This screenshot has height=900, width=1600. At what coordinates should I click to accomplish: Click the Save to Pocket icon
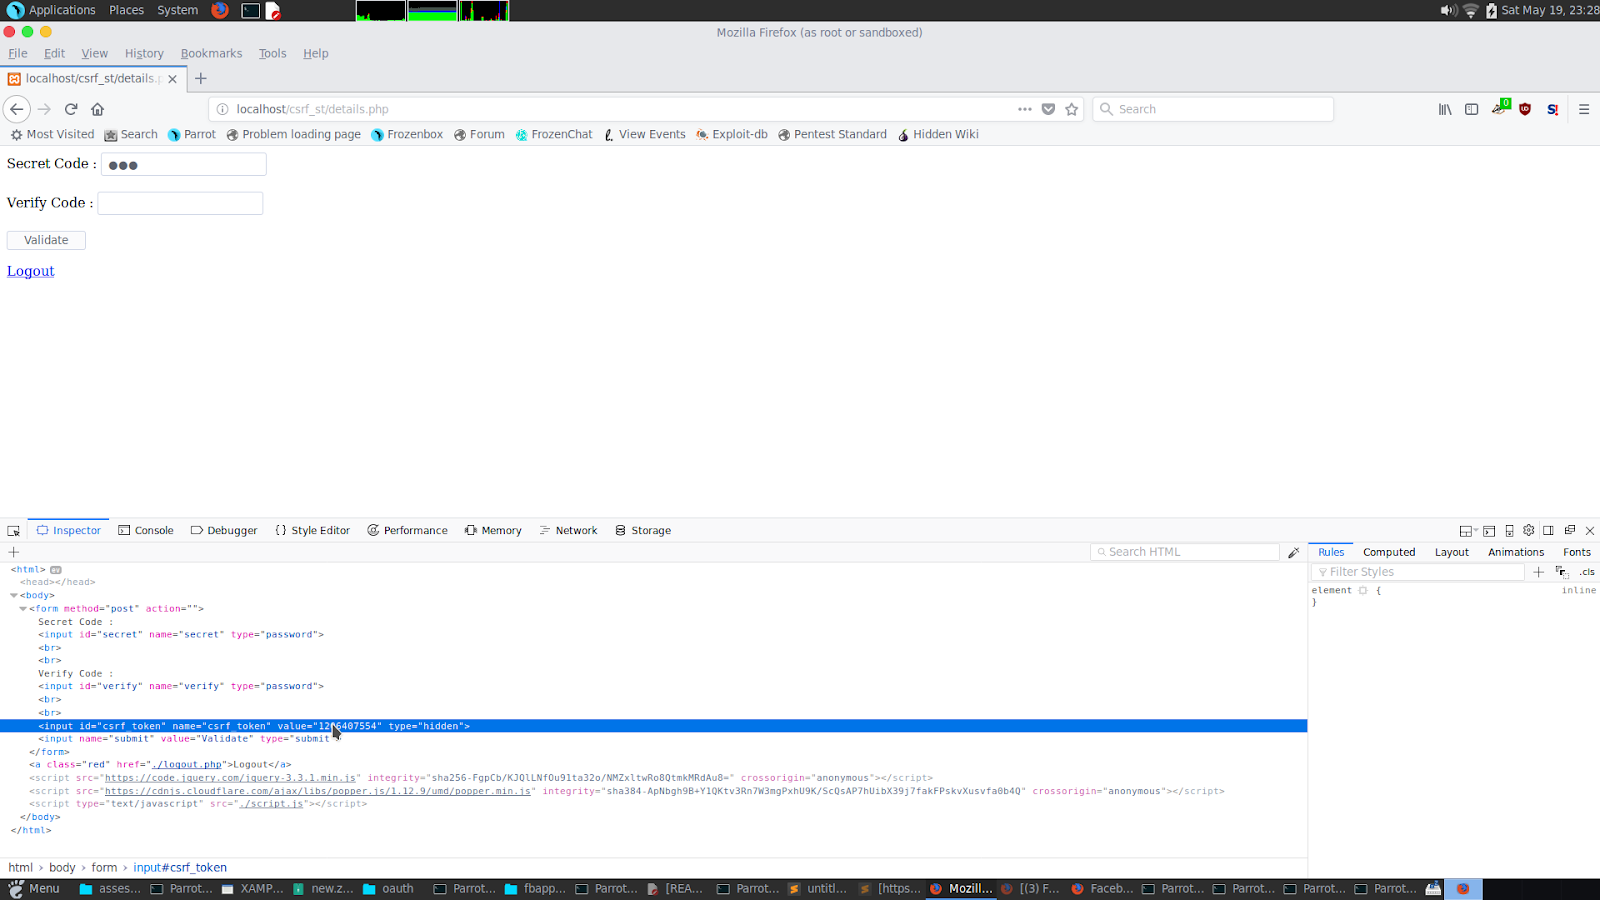1048,109
